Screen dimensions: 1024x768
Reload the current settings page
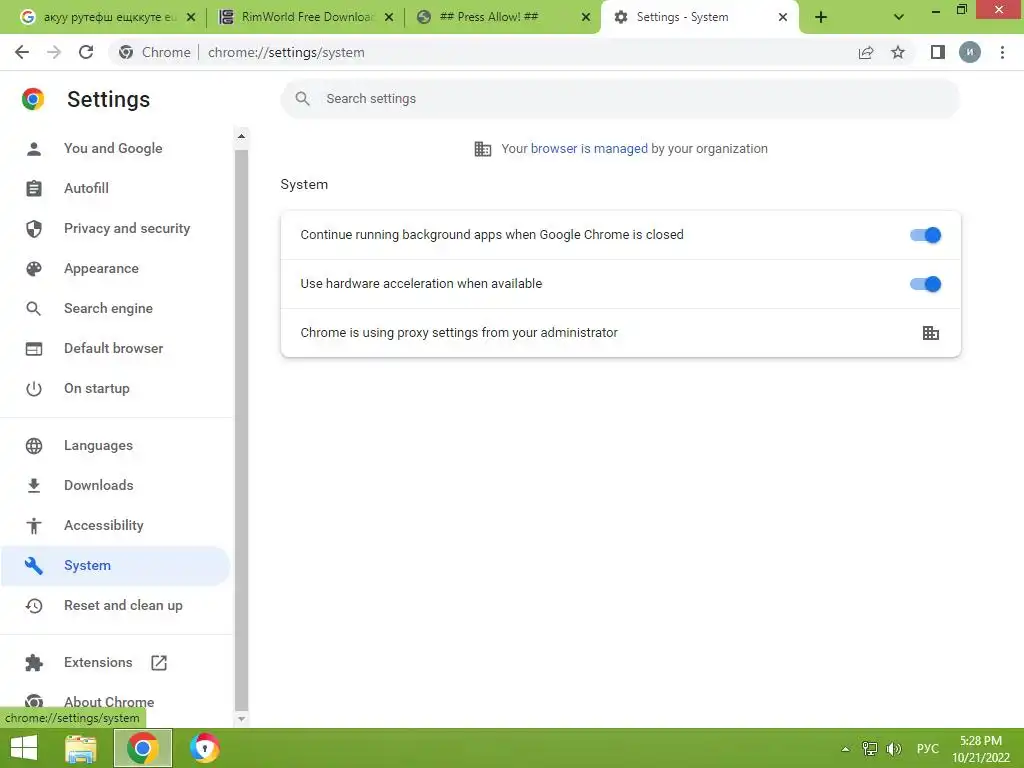[86, 52]
